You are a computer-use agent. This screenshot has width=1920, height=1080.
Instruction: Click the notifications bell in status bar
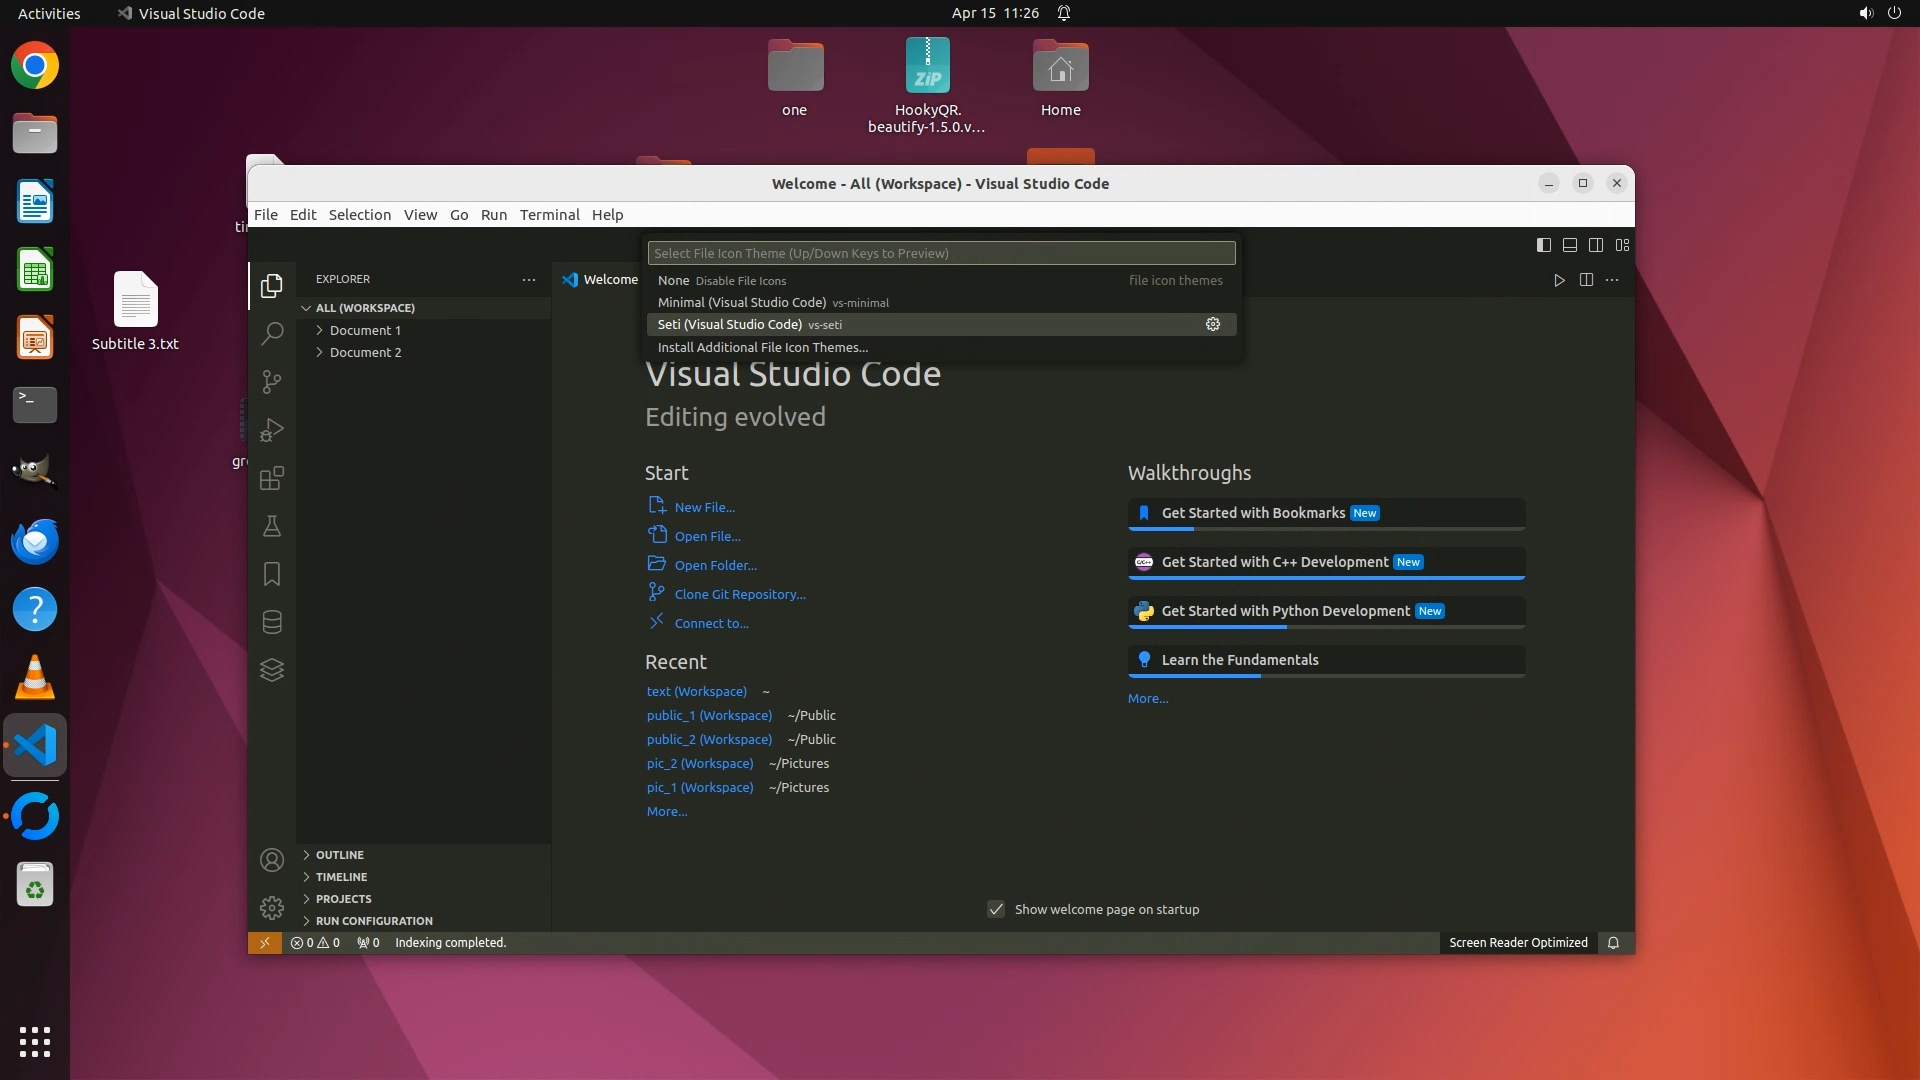1613,942
